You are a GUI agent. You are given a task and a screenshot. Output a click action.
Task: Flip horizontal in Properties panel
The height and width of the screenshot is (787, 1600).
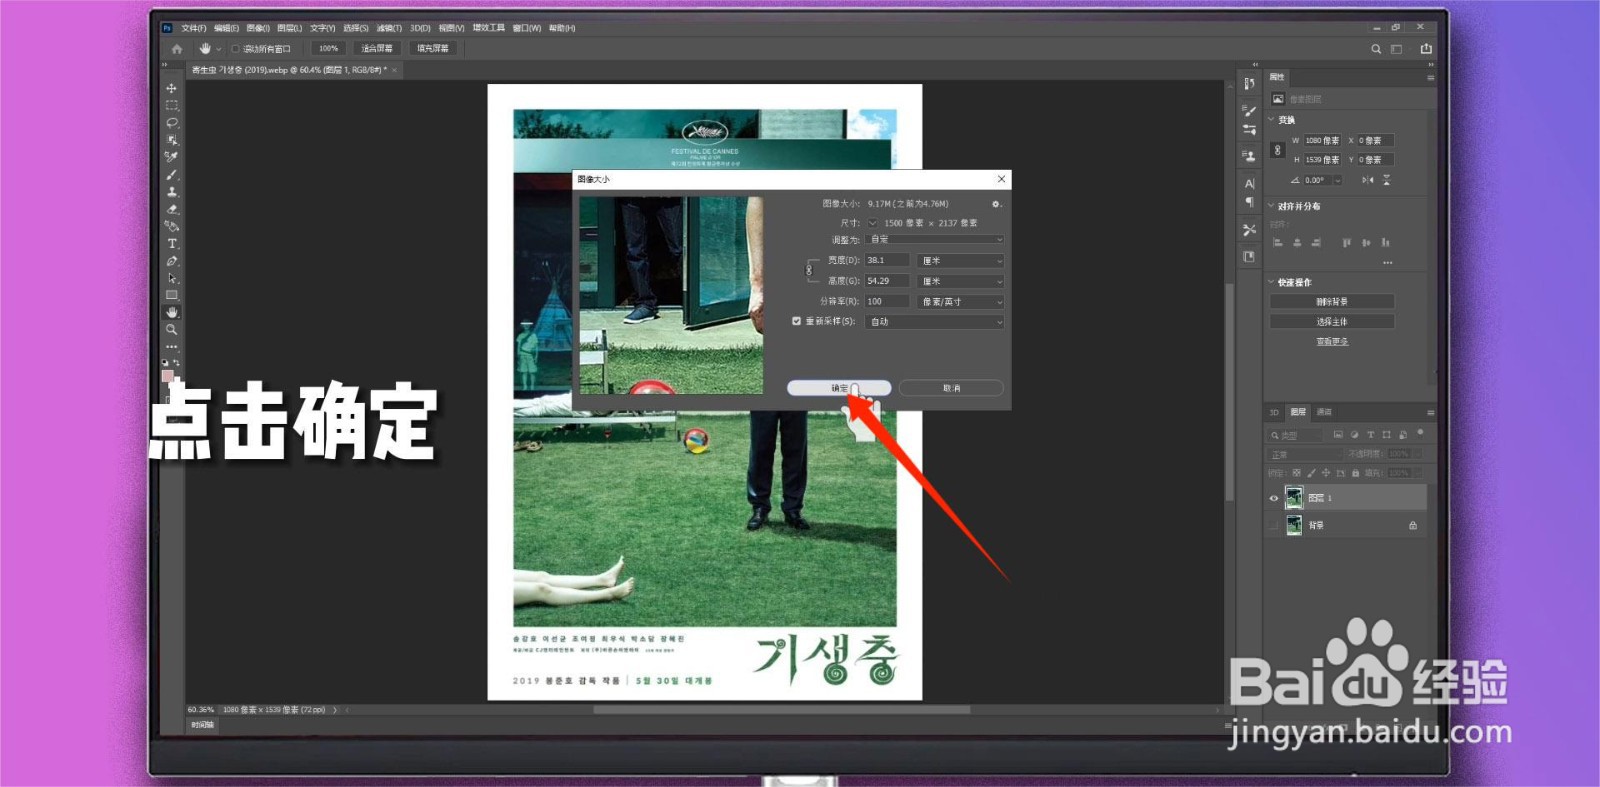[x=1367, y=180]
